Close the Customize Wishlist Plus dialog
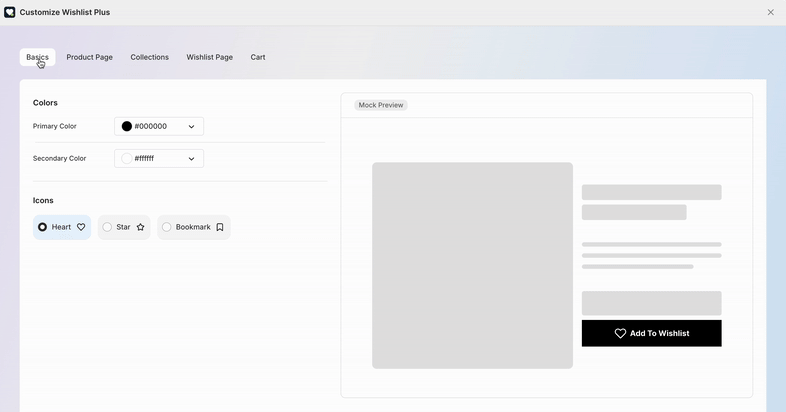This screenshot has width=786, height=412. point(770,12)
